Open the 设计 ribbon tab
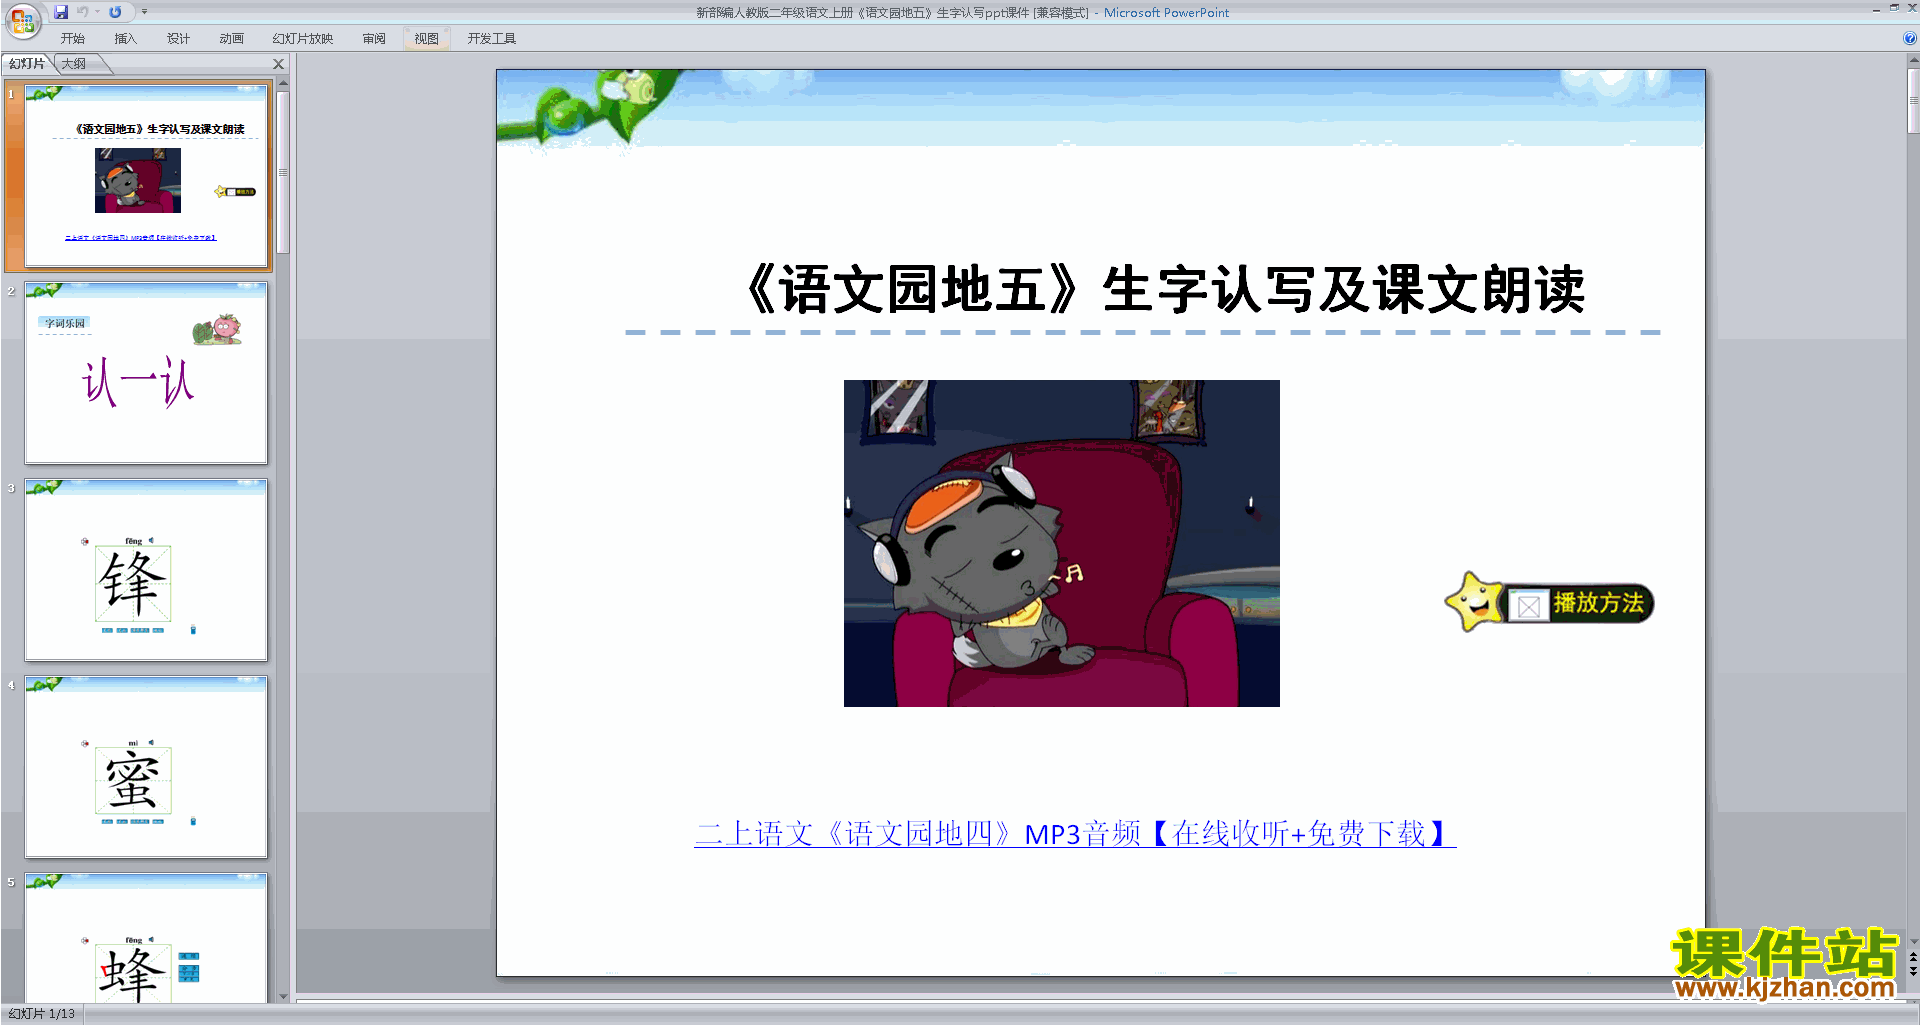Viewport: 1920px width, 1025px height. [x=178, y=39]
